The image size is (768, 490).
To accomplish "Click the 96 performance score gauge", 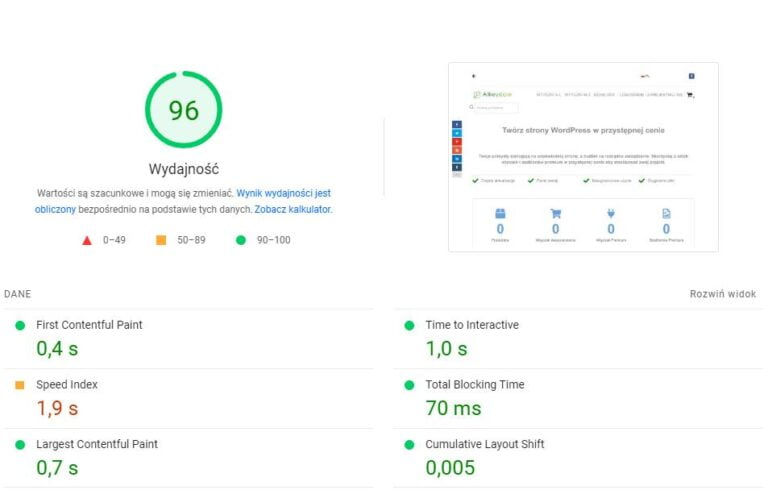I will click(x=184, y=110).
